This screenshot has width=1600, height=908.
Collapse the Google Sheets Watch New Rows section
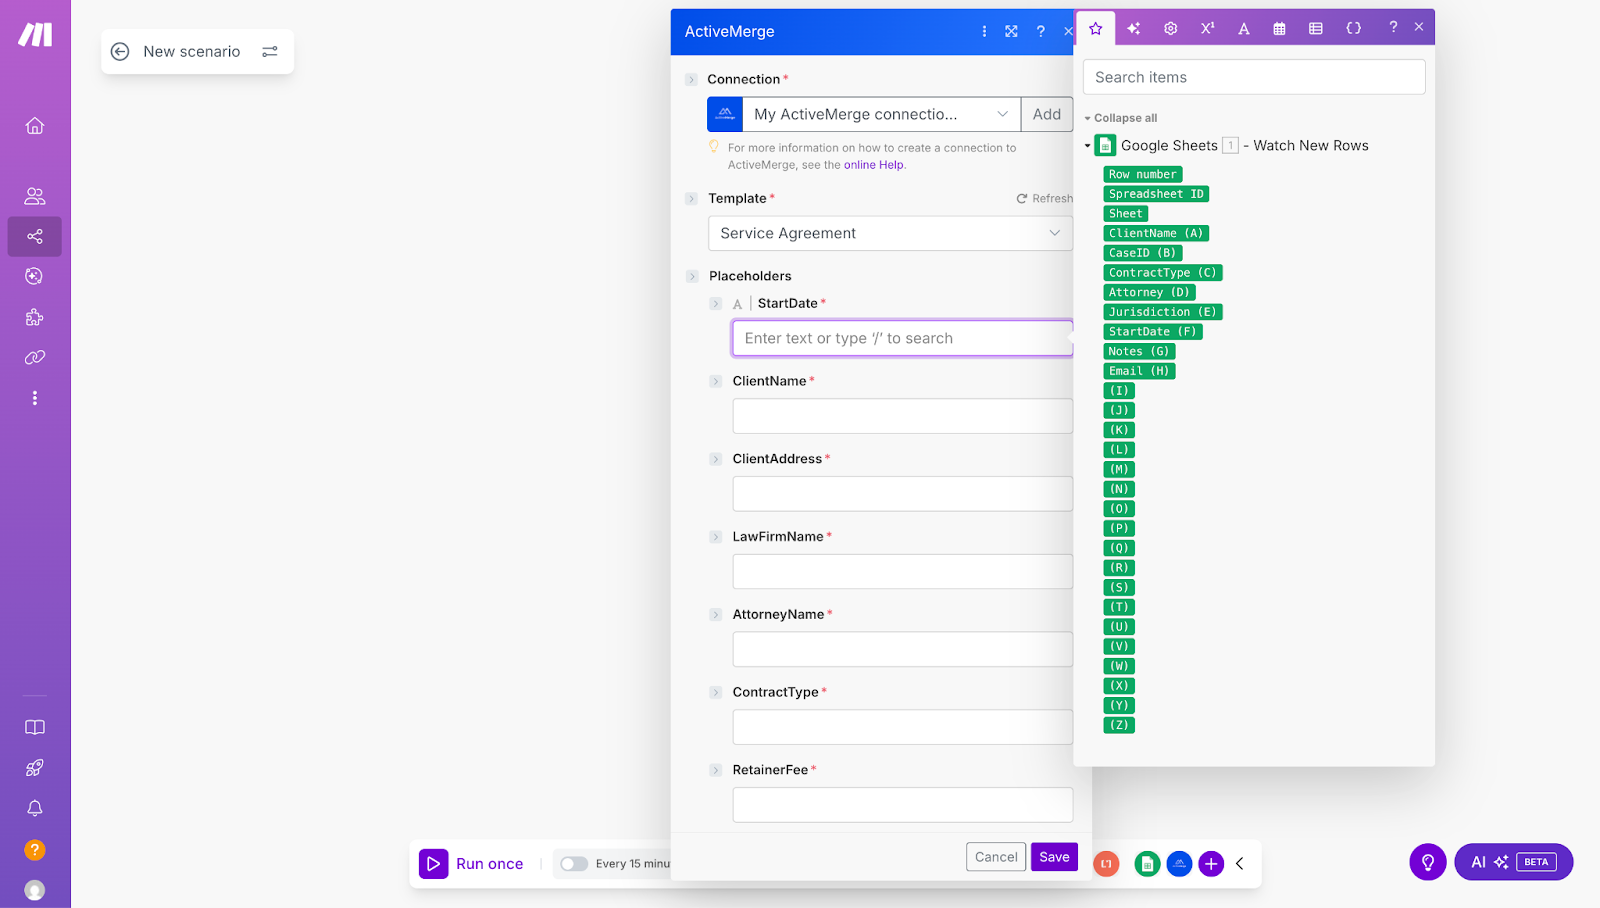pos(1088,145)
